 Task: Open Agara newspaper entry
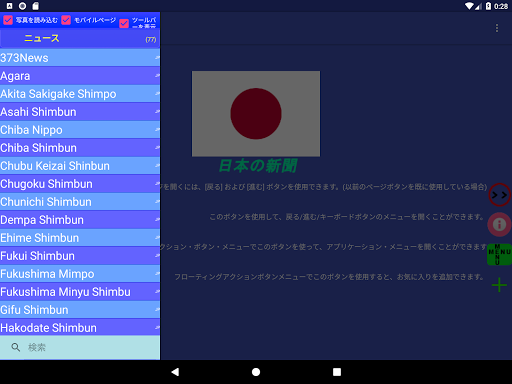(x=80, y=76)
